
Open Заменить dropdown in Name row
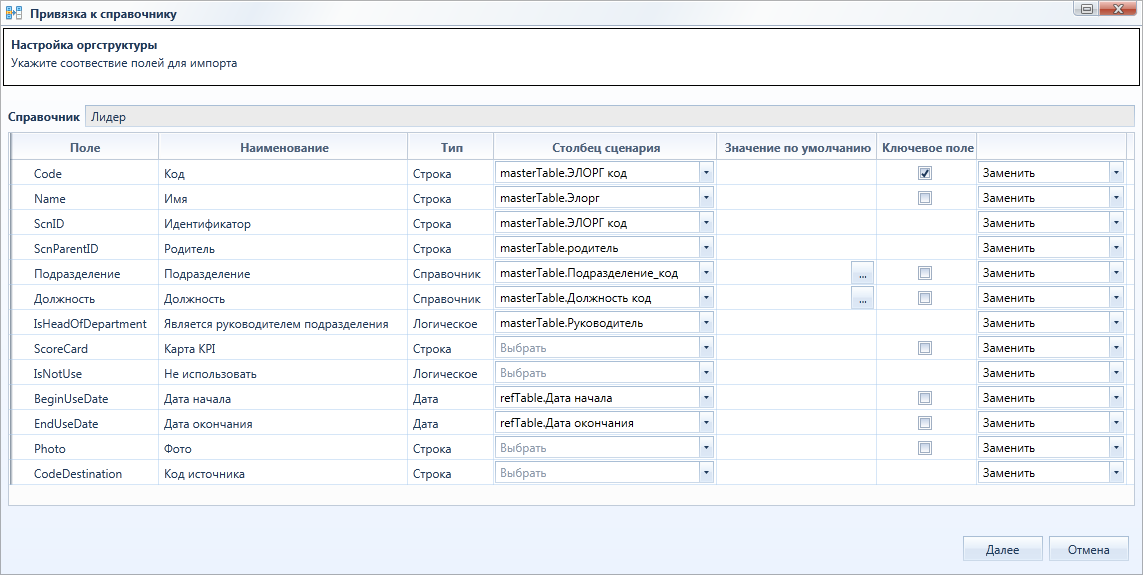1116,198
